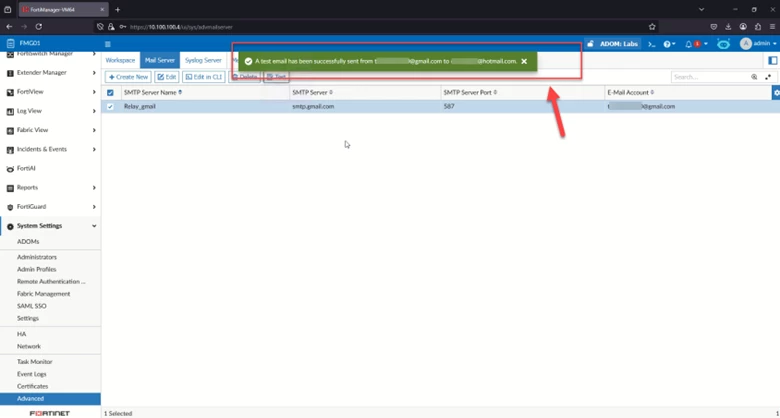Expand the Fabric View menu chevron
This screenshot has height=418, width=780.
(94, 130)
